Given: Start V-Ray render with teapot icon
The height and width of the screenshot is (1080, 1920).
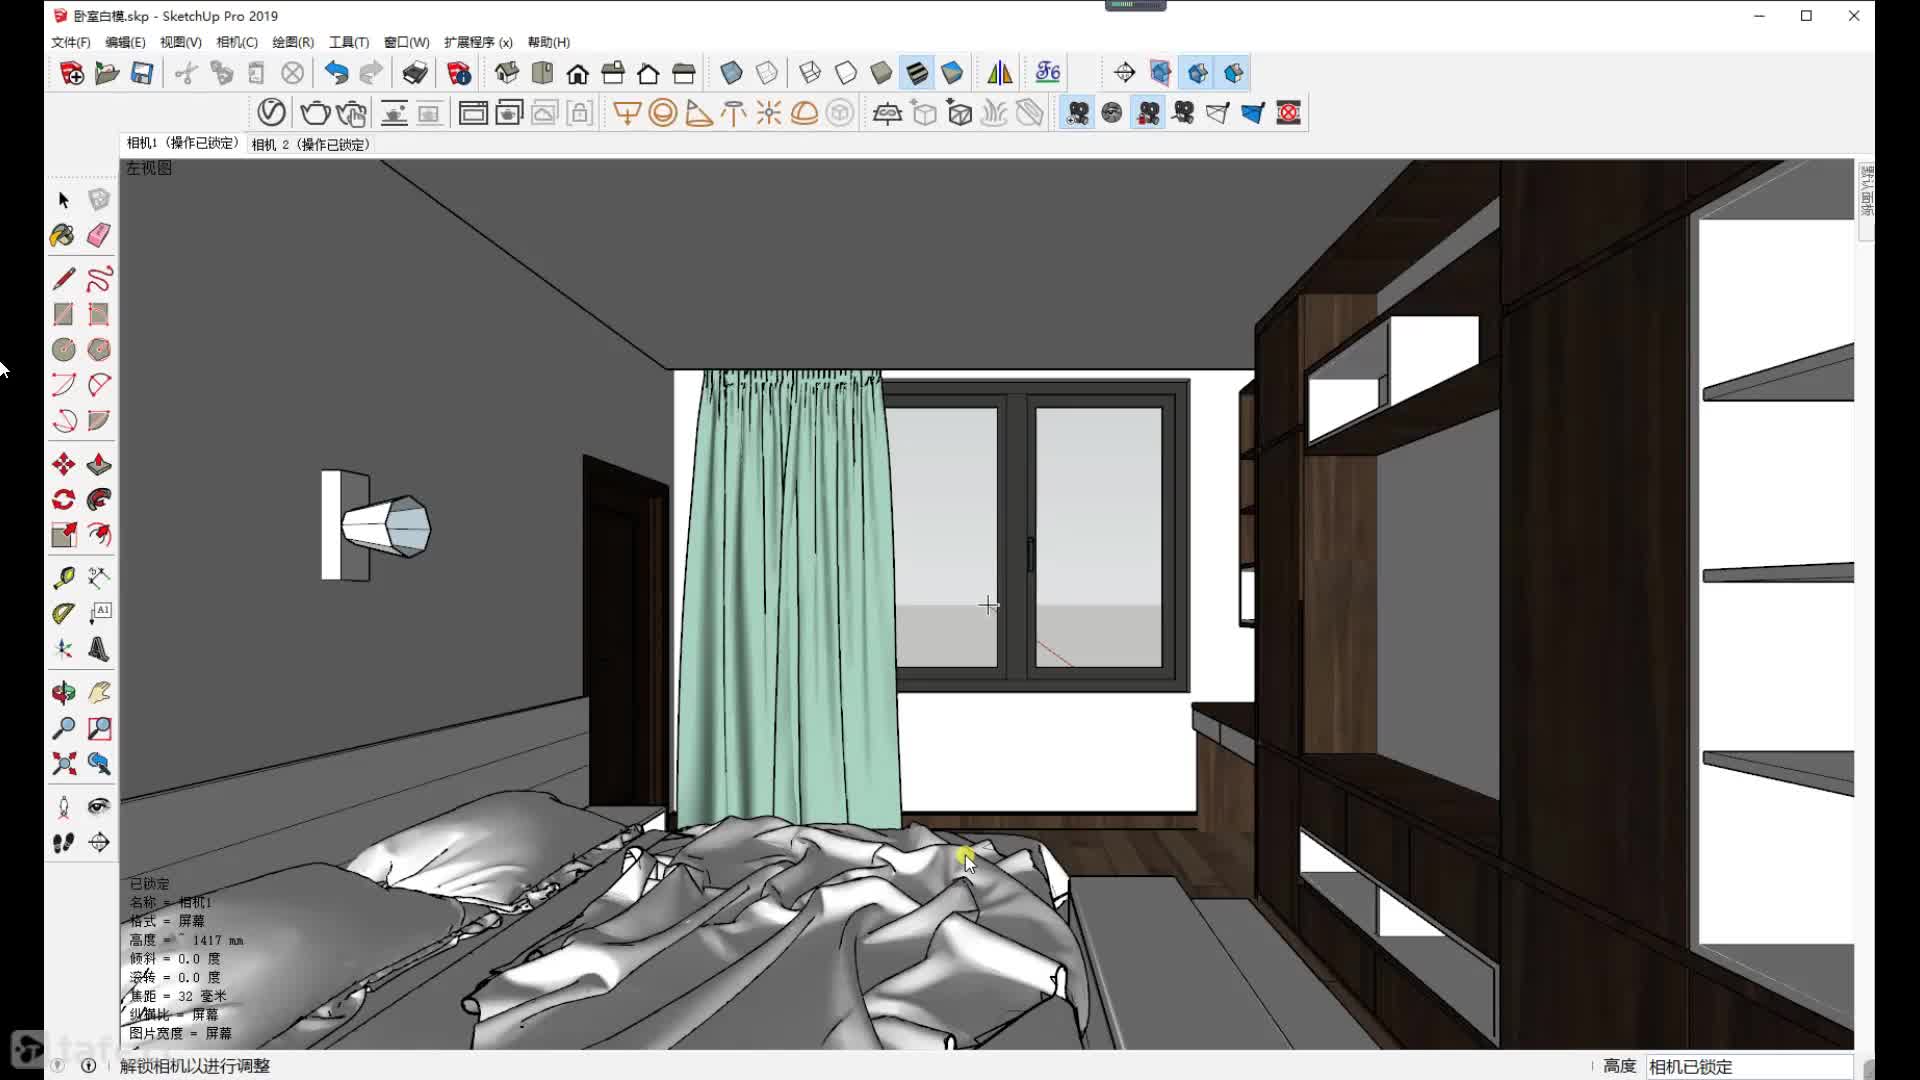Looking at the screenshot, I should 315,113.
